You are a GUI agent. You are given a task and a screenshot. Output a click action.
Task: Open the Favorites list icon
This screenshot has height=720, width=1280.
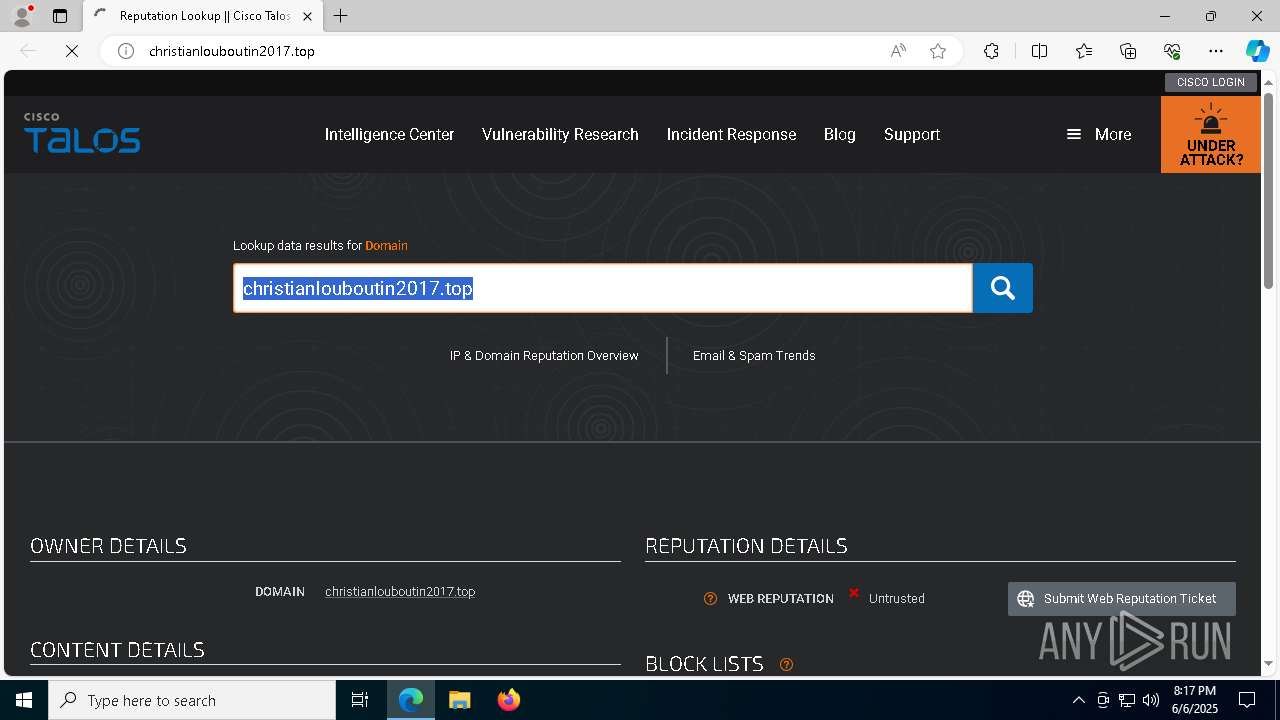point(1084,51)
